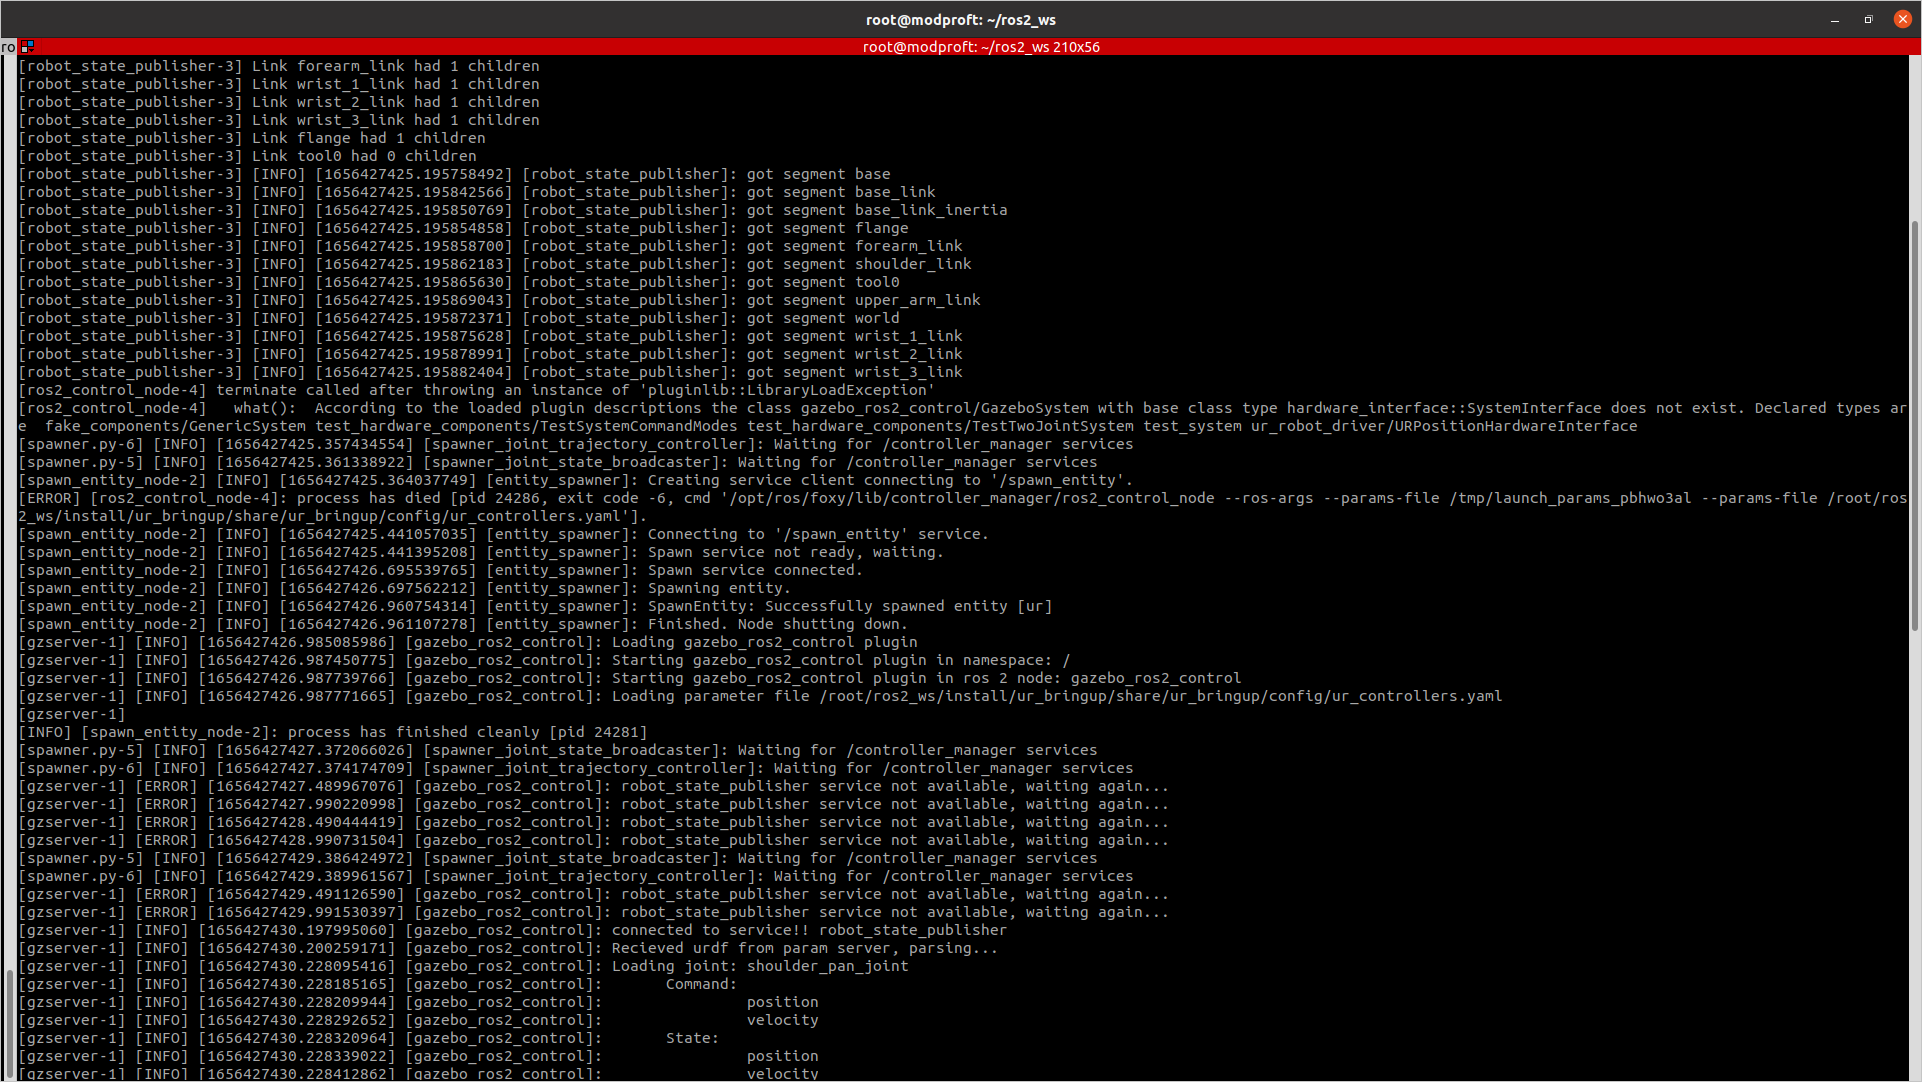Click the line 'Link forearm_link had 1 children'
The height and width of the screenshot is (1082, 1922).
click(x=395, y=66)
